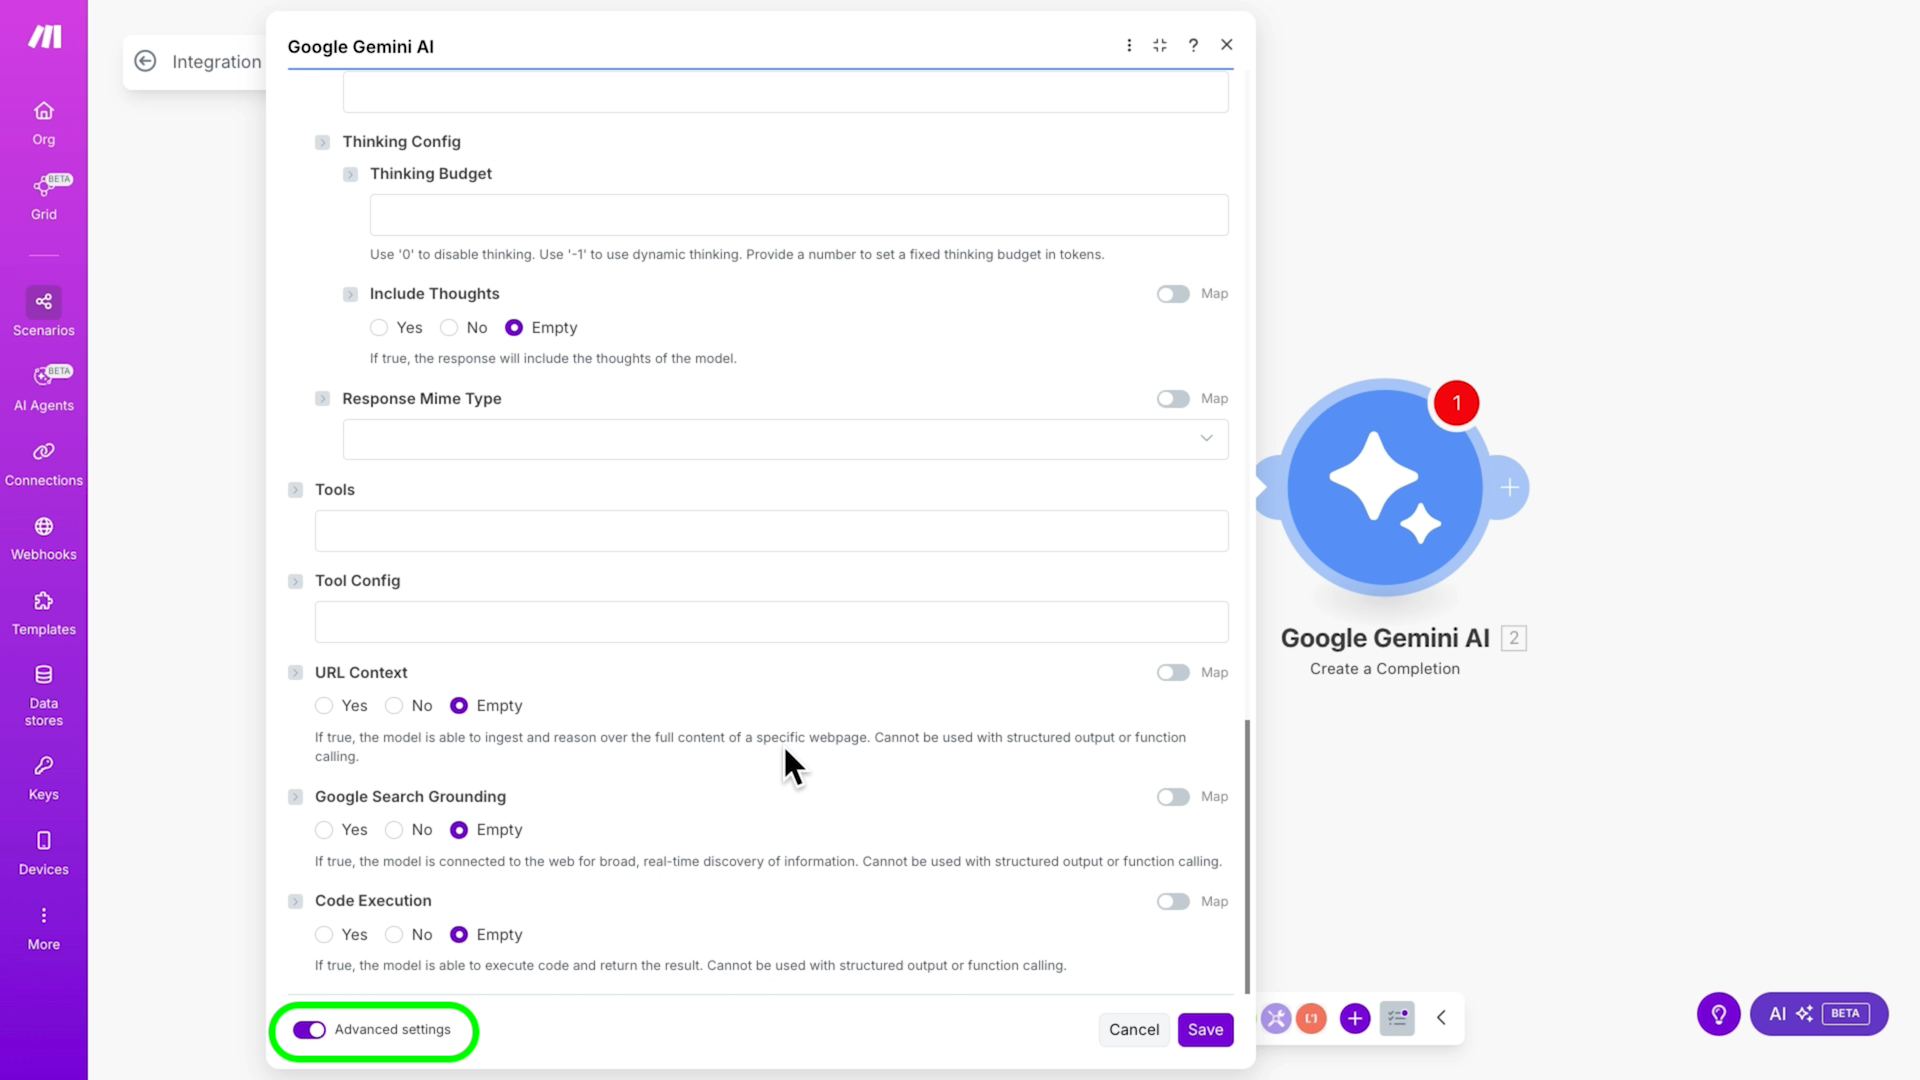This screenshot has width=1920, height=1080.
Task: Open More options in sidebar
Action: click(44, 928)
